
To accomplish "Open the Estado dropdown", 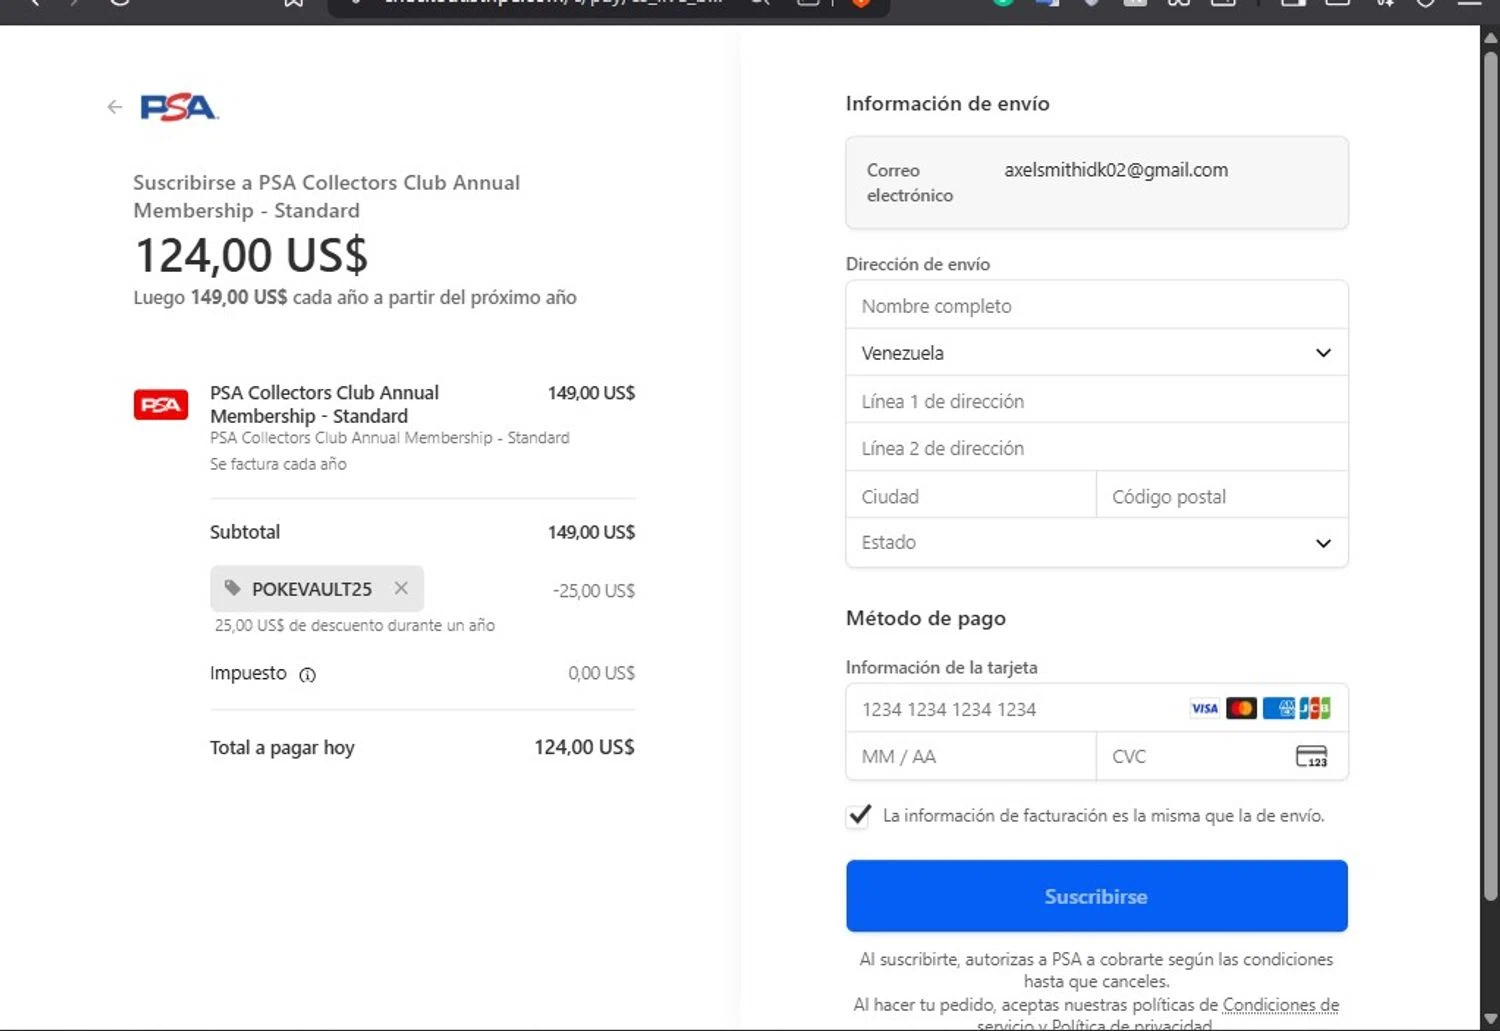I will click(x=1097, y=543).
